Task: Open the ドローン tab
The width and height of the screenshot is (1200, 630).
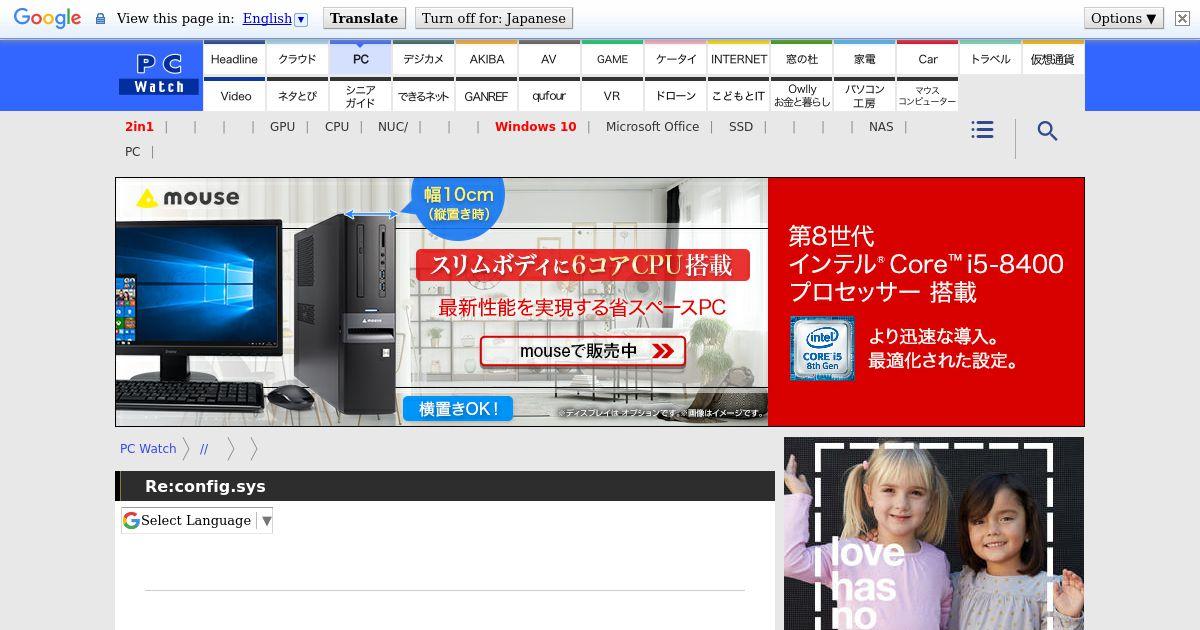Action: [676, 95]
